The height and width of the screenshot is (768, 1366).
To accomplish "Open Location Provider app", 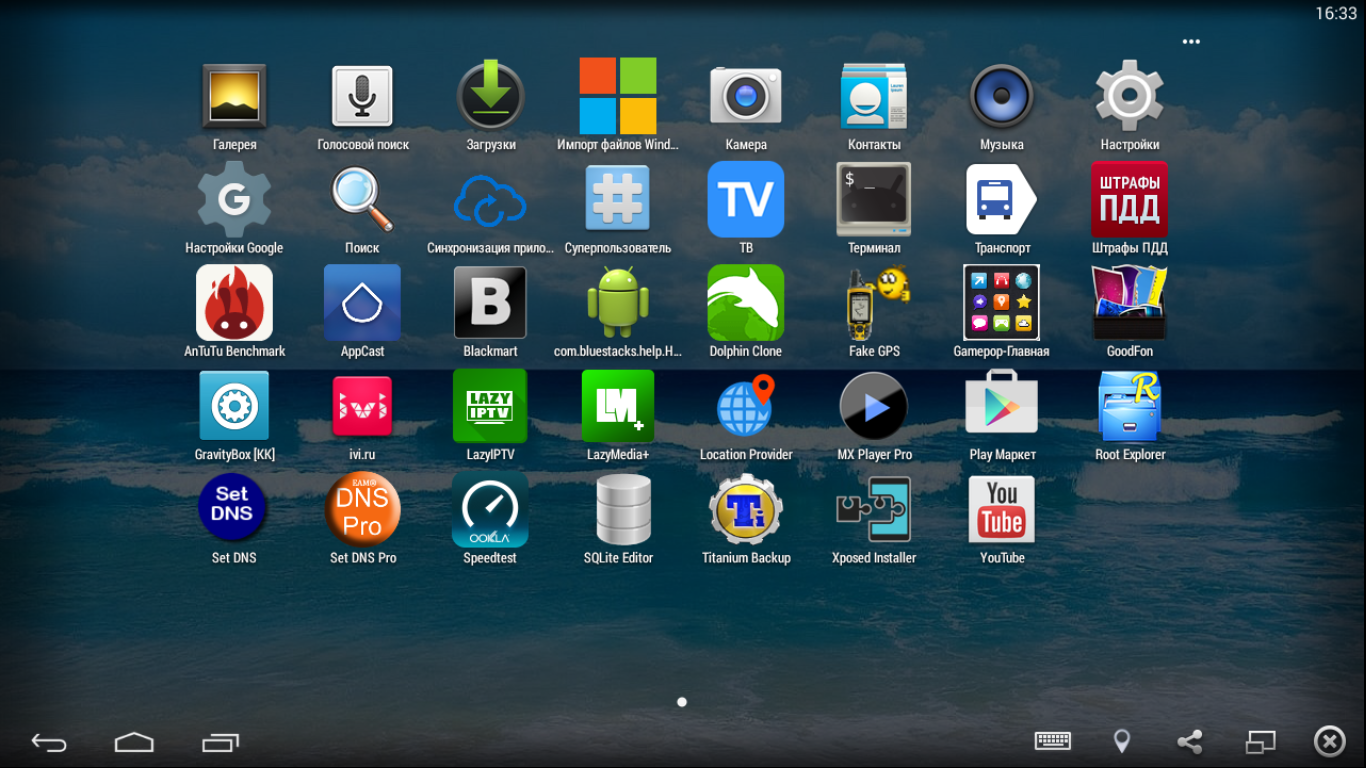I will 746,405.
